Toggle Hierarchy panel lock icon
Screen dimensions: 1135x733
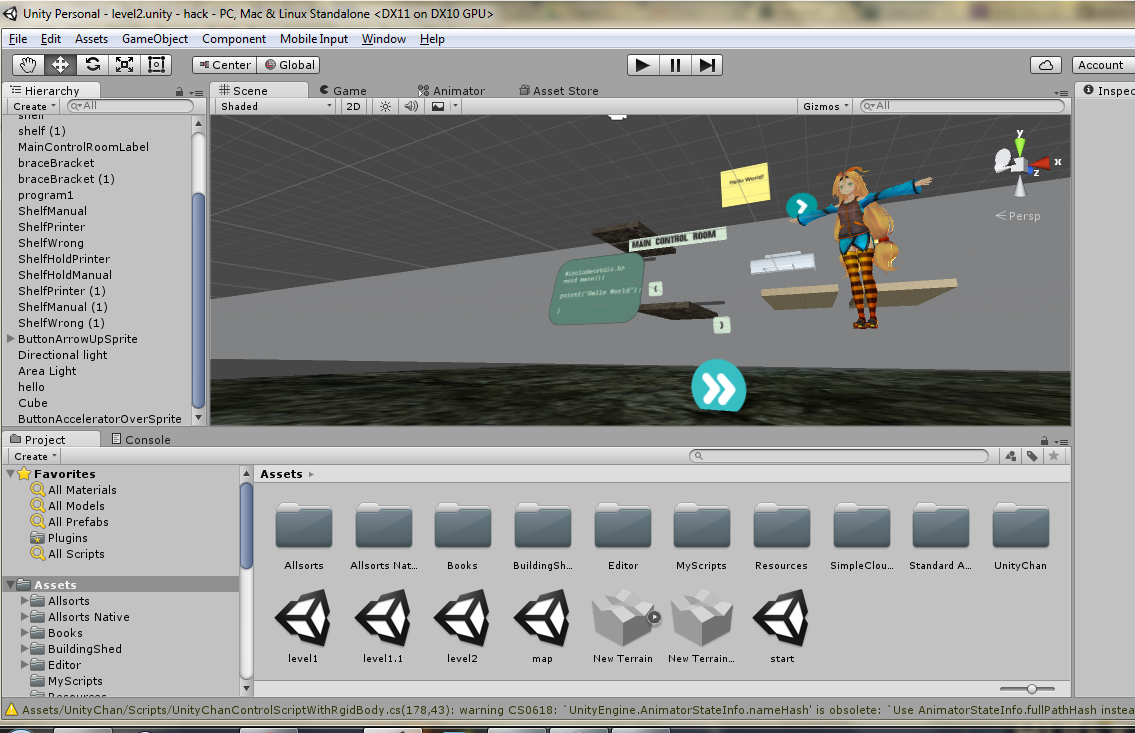click(179, 92)
